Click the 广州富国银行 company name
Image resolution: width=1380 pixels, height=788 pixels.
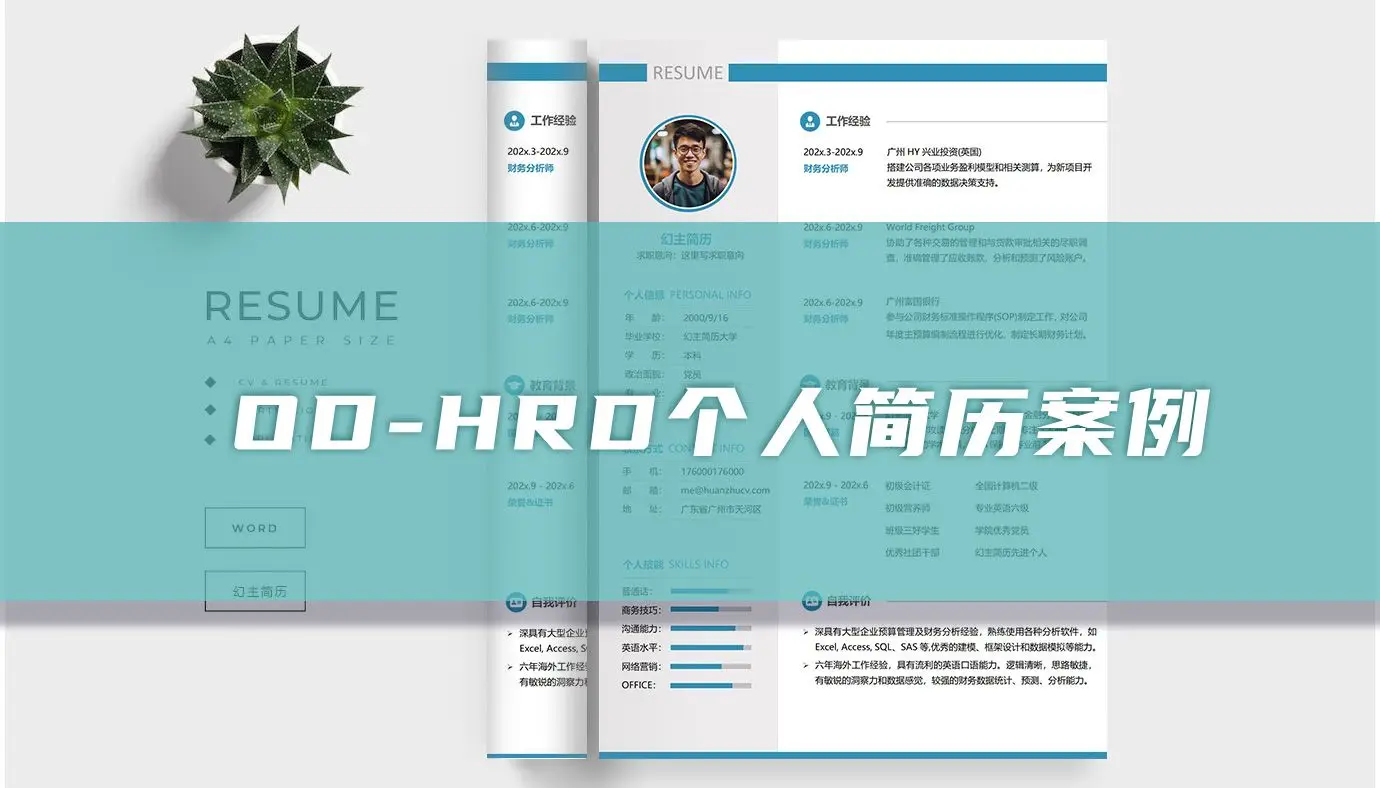pos(913,301)
